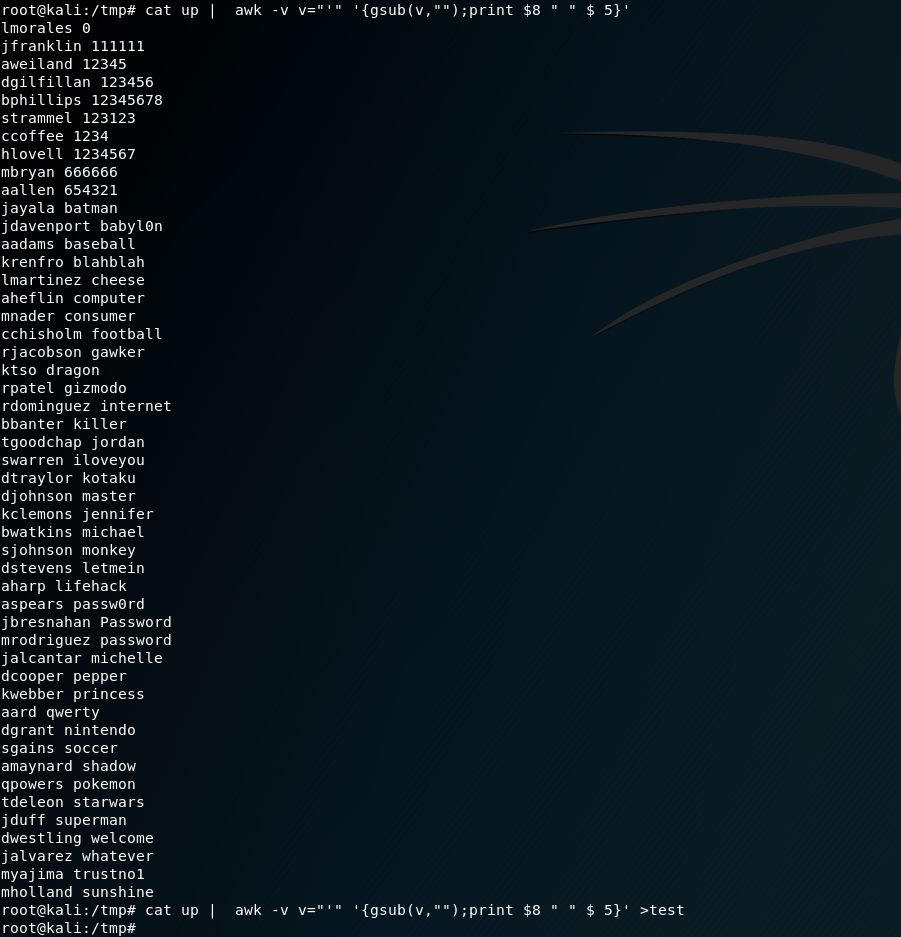Select the "rjacobson gawker" row
The height and width of the screenshot is (937, 901).
point(73,352)
